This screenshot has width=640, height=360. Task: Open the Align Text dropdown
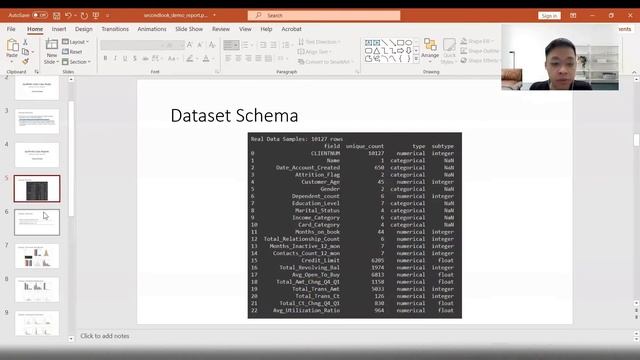[x=314, y=52]
